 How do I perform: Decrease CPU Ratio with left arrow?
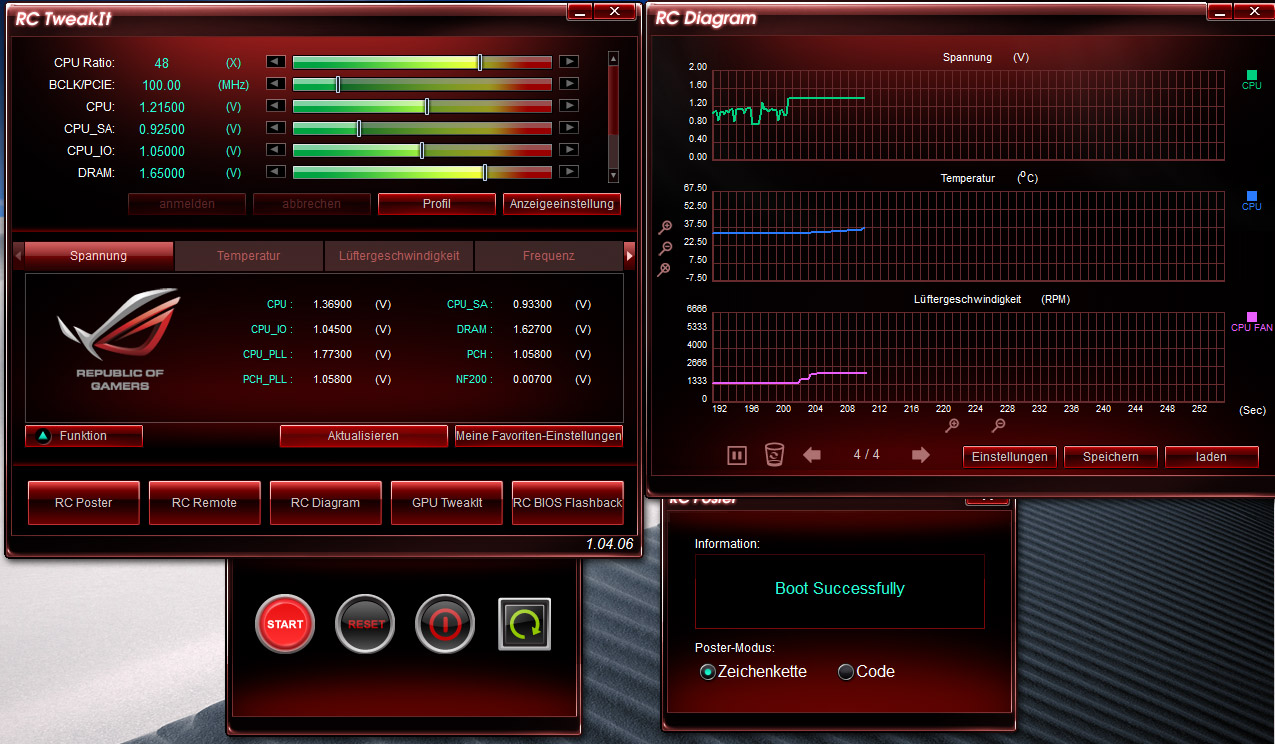pyautogui.click(x=275, y=62)
